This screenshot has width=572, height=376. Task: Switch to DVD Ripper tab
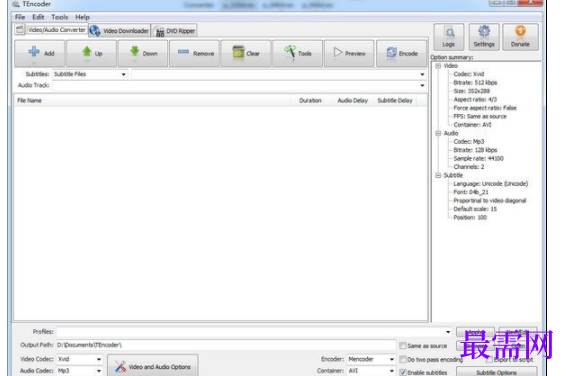click(175, 31)
